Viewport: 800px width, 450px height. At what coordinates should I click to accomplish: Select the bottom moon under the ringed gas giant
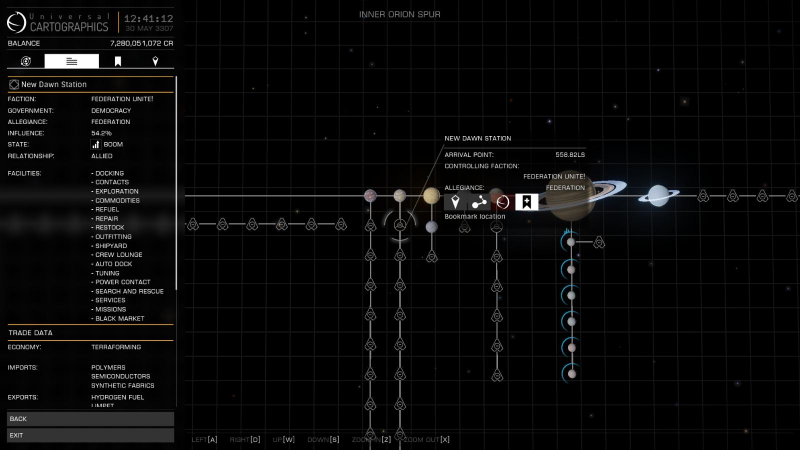(572, 373)
